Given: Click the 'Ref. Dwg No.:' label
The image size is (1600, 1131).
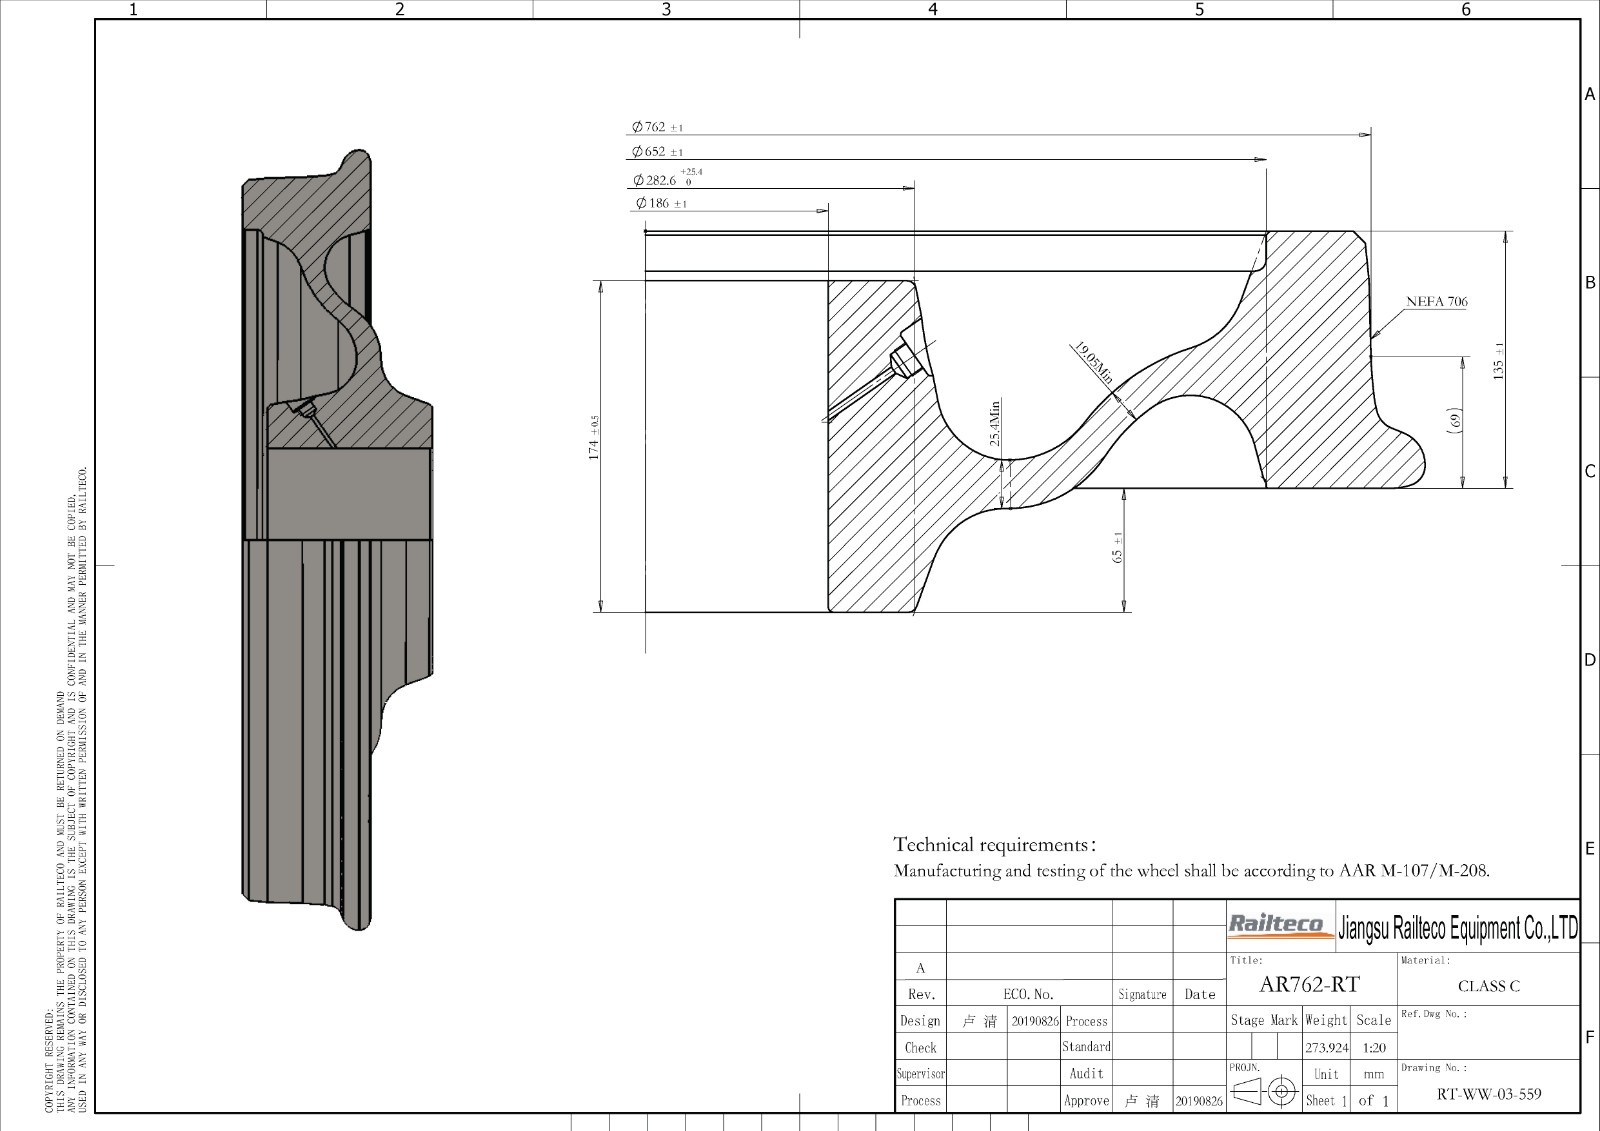Looking at the screenshot, I should point(1433,1014).
